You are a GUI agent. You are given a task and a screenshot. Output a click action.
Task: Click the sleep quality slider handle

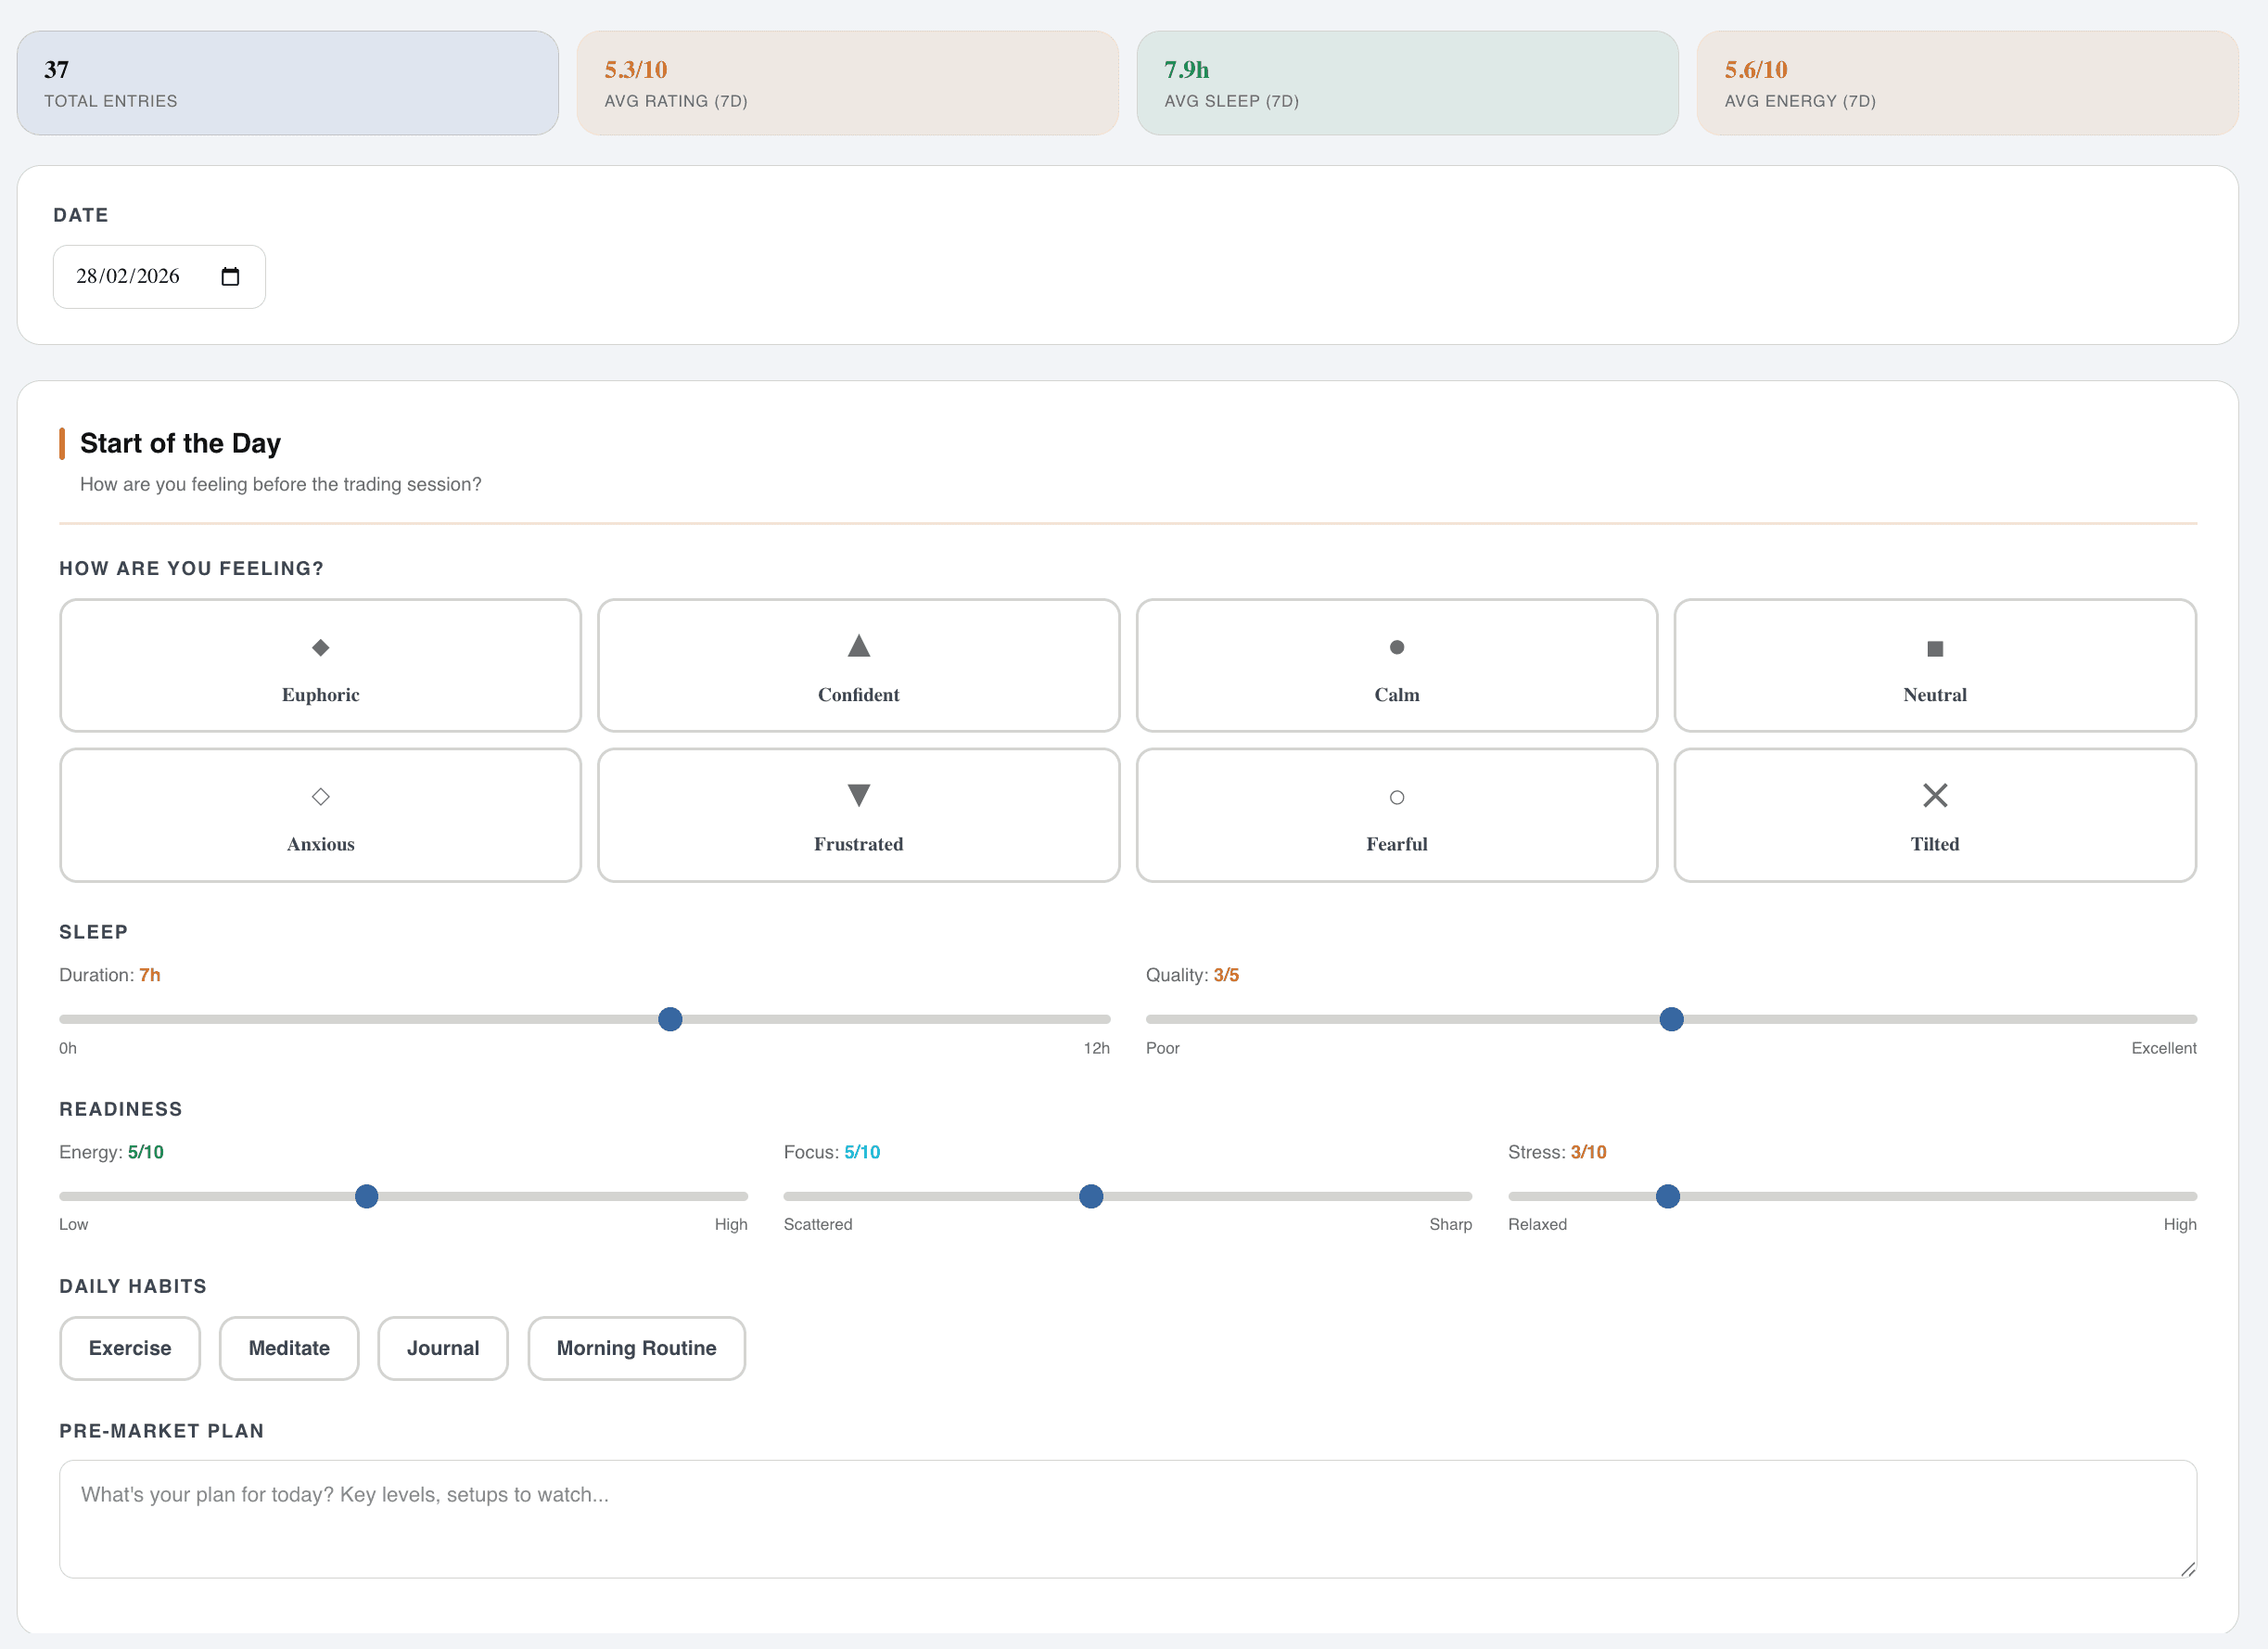click(x=1671, y=1019)
